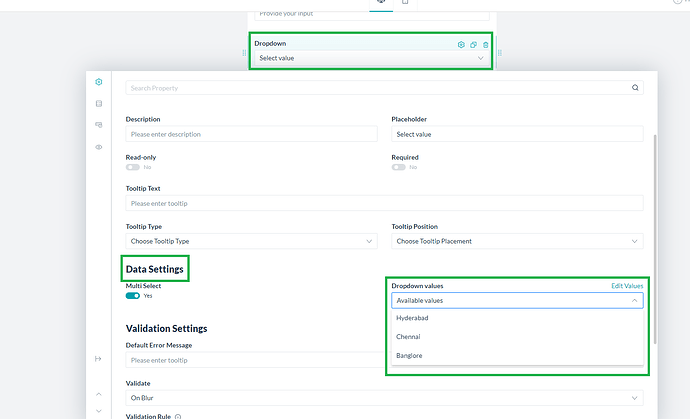Viewport: 690px width, 419px height.
Task: Expand the Tooltip Type dropdown
Action: (251, 241)
